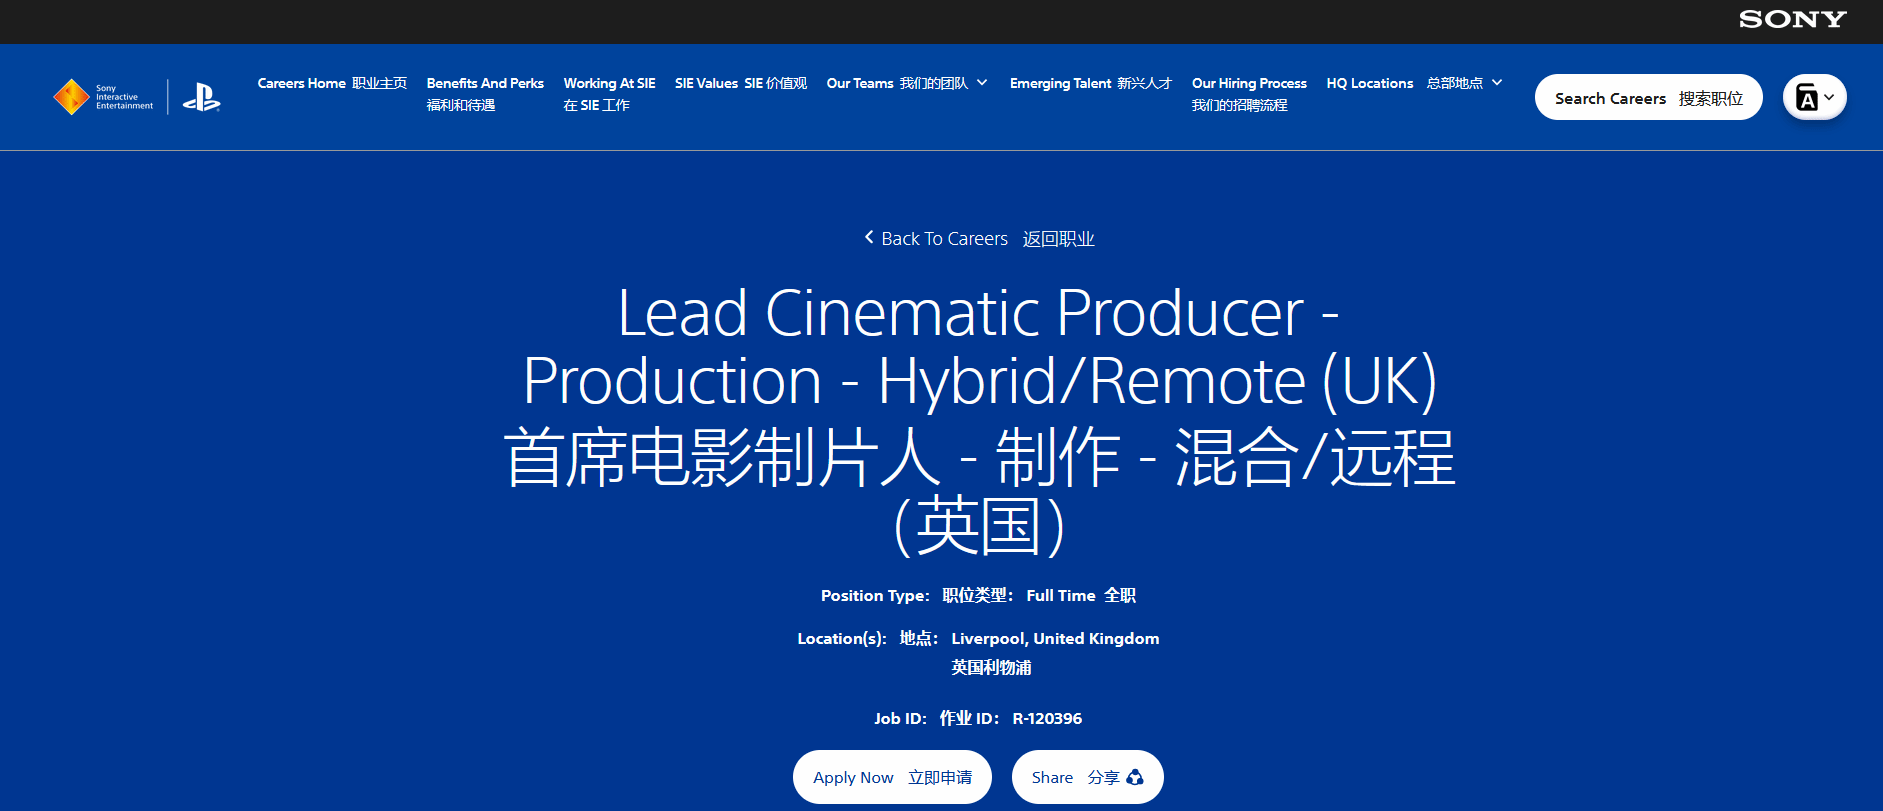Screen dimensions: 1883x811
Task: Go to Benefits And Perks page
Action: pyautogui.click(x=485, y=94)
